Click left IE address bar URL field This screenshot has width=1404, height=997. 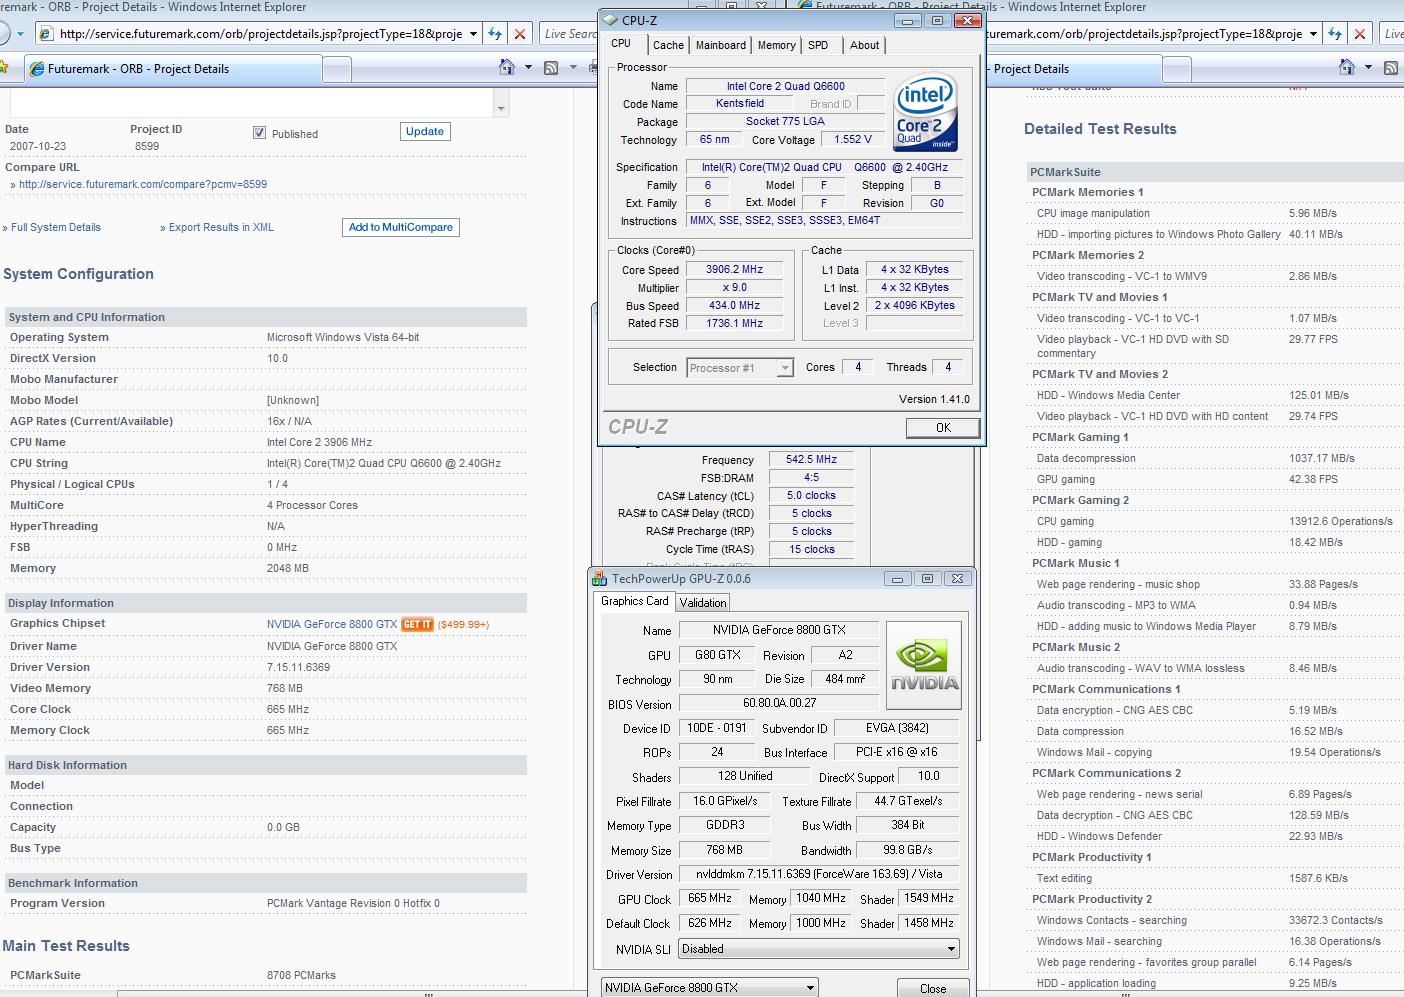pos(260,34)
